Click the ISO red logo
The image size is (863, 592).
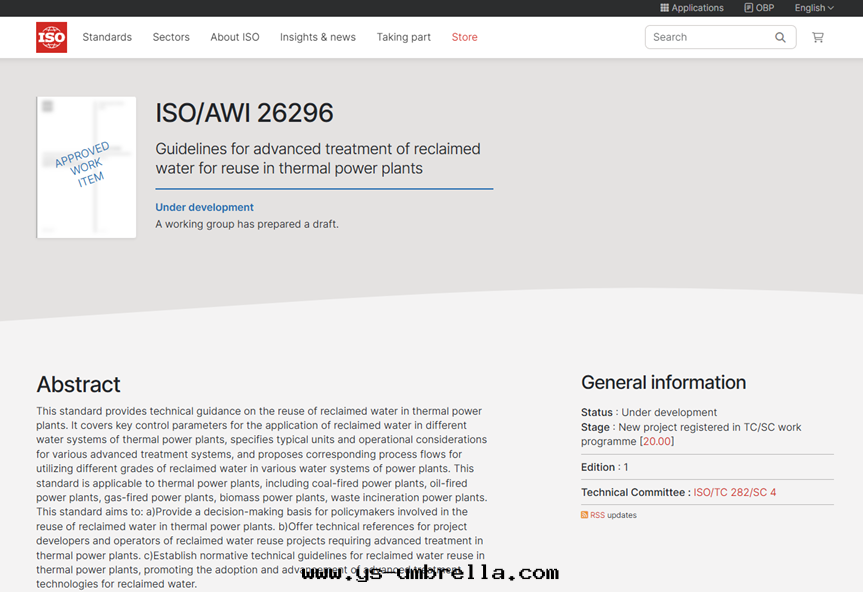point(52,37)
